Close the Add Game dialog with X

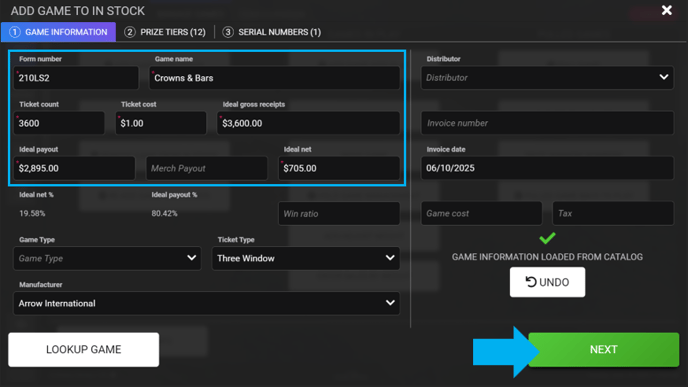[666, 10]
